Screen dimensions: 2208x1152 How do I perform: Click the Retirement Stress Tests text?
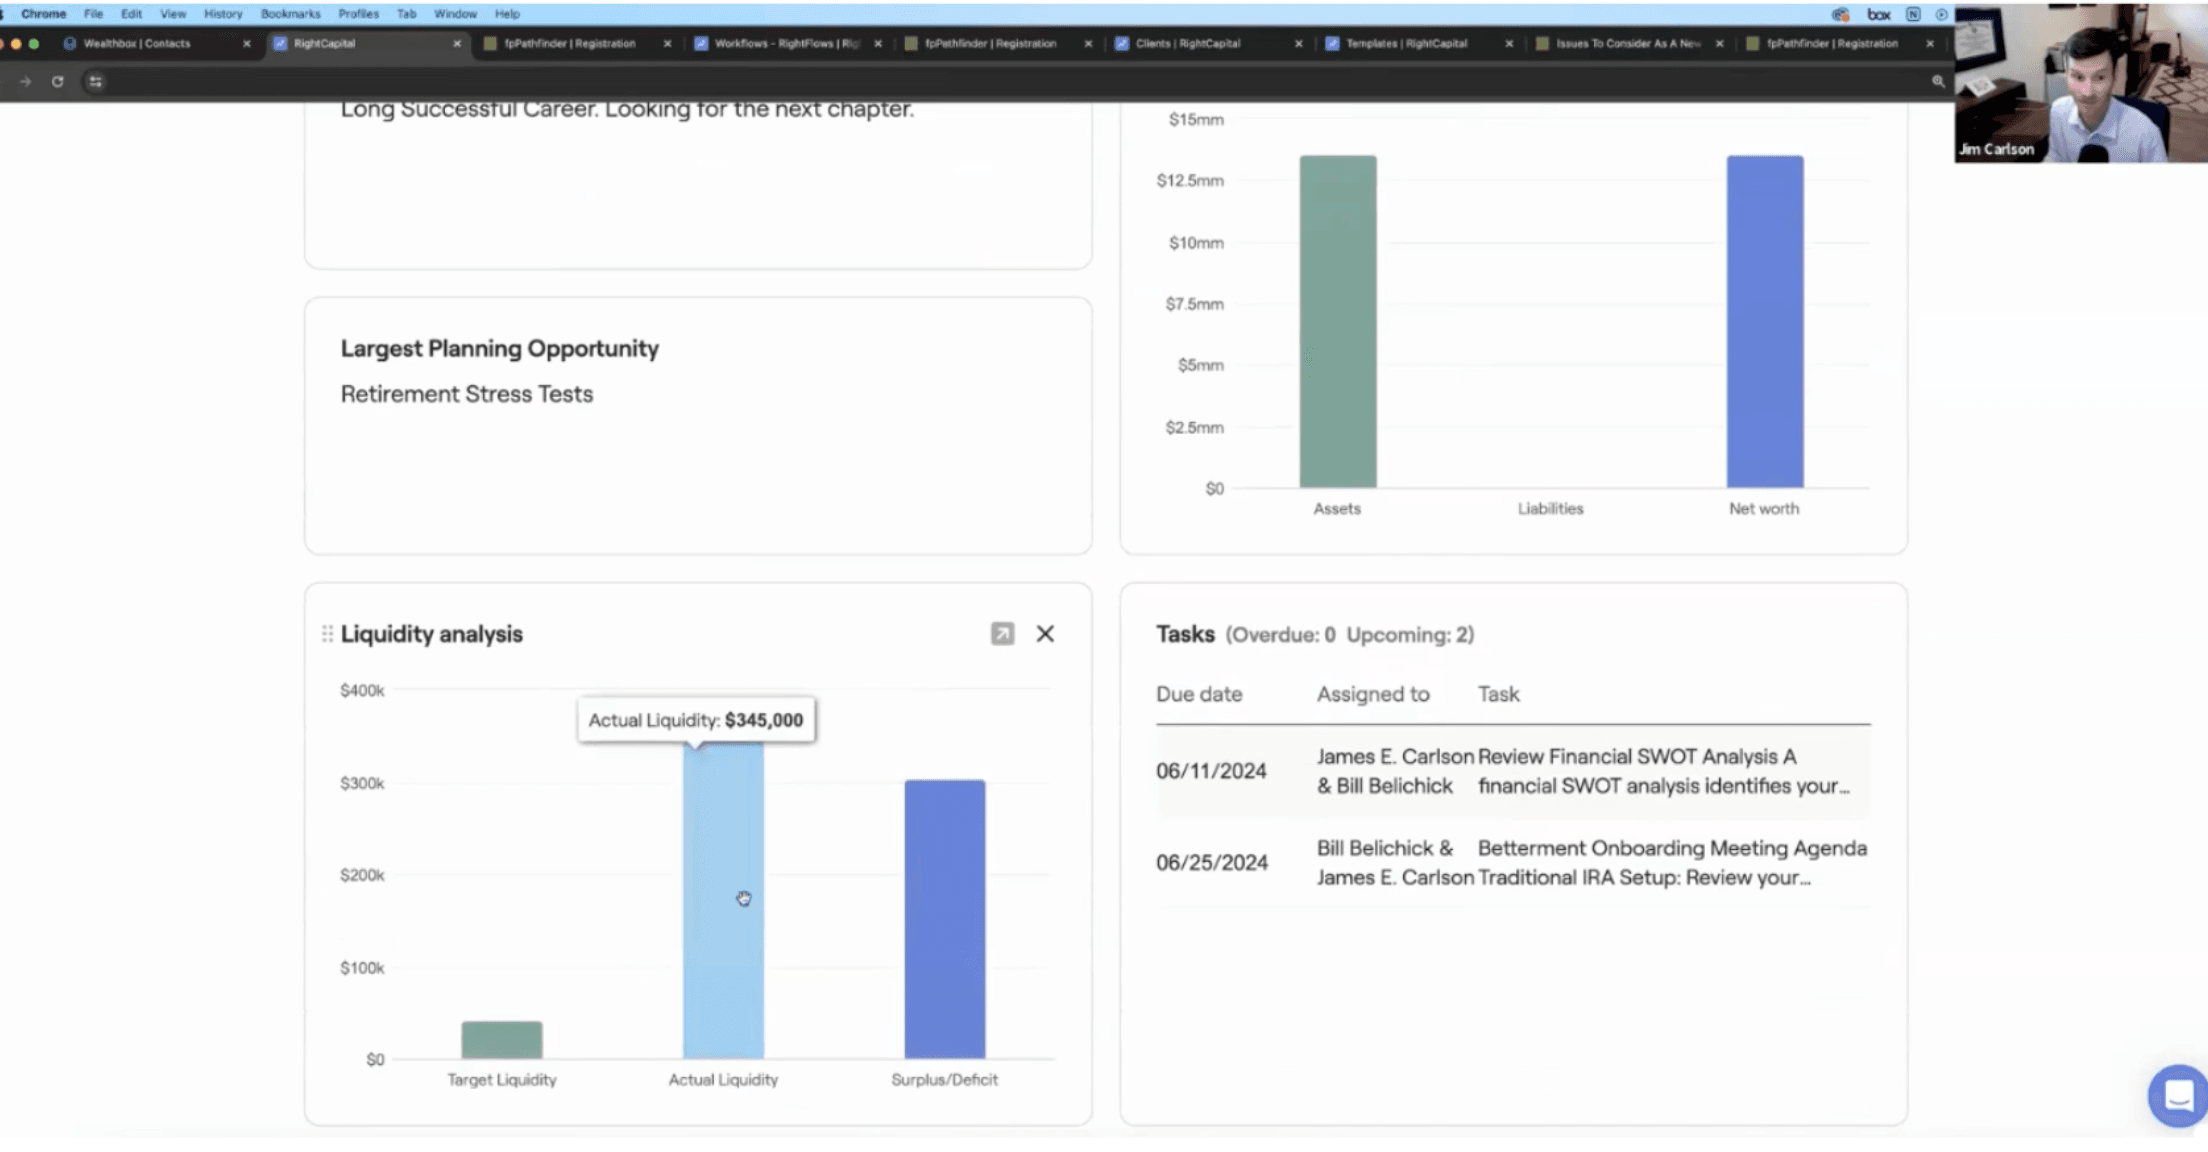pyautogui.click(x=467, y=394)
